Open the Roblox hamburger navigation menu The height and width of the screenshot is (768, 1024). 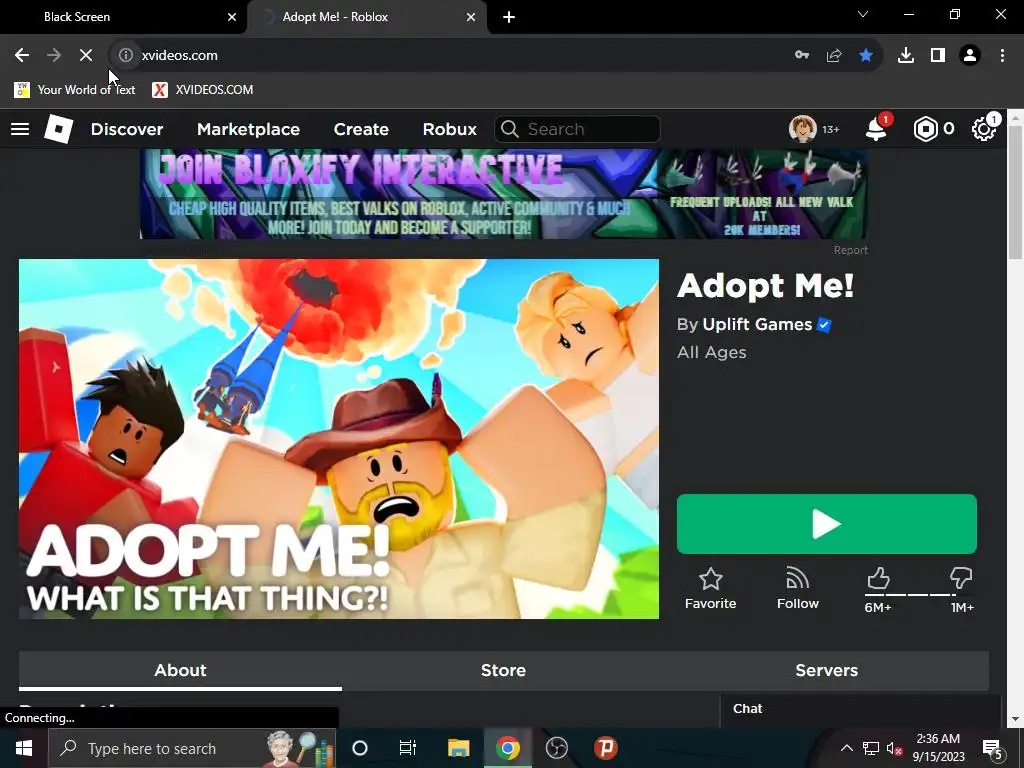pyautogui.click(x=20, y=129)
